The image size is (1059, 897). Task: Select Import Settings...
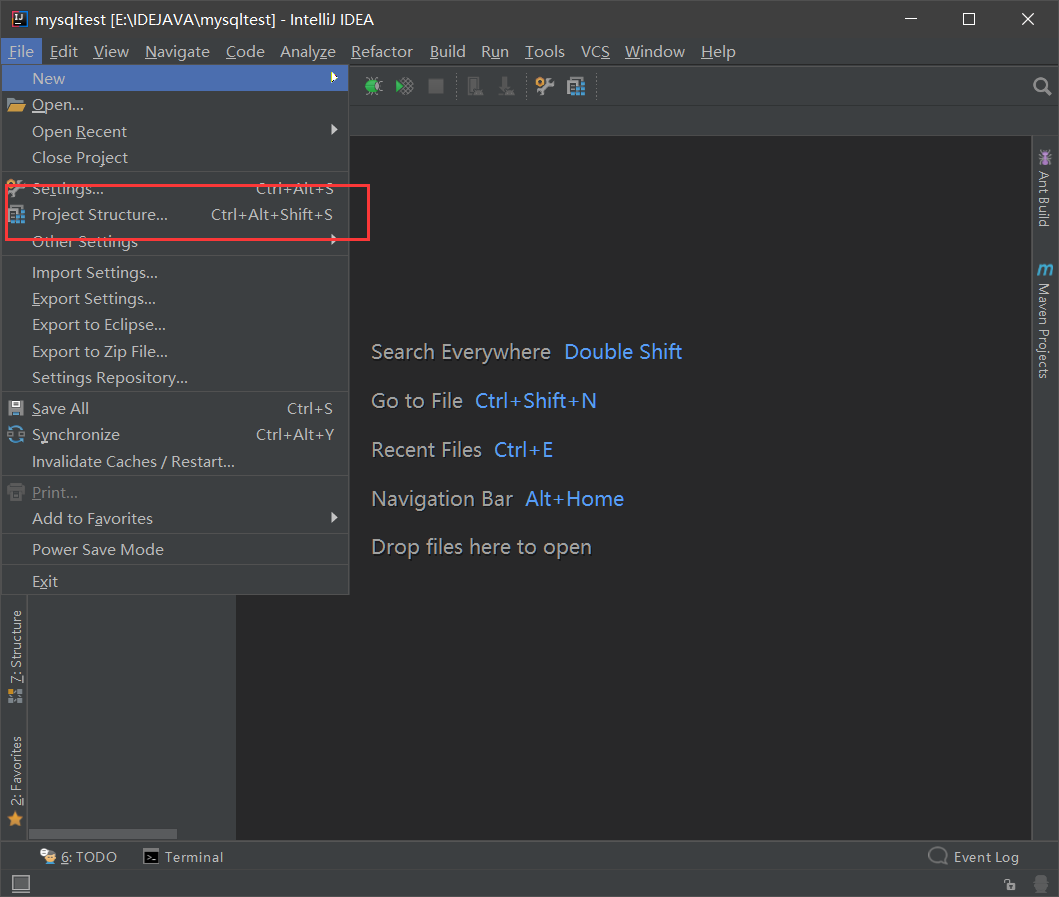point(176,272)
